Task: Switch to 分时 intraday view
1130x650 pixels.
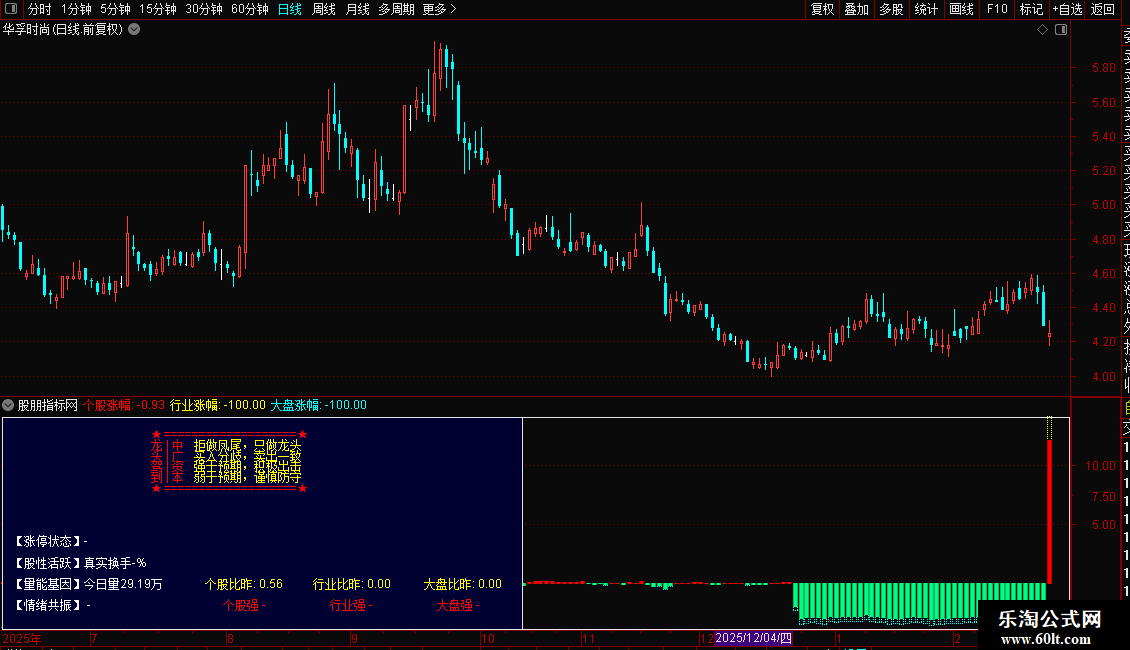Action: coord(40,9)
